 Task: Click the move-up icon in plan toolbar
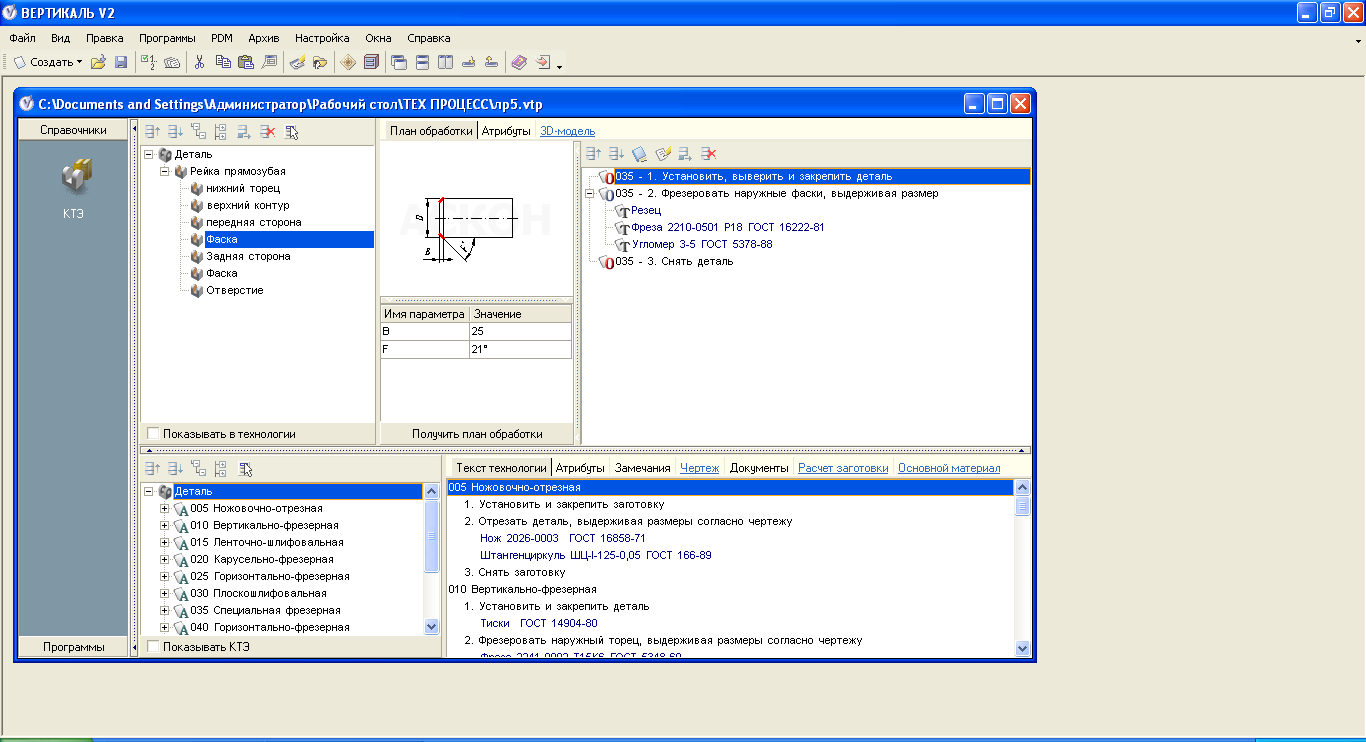(593, 153)
